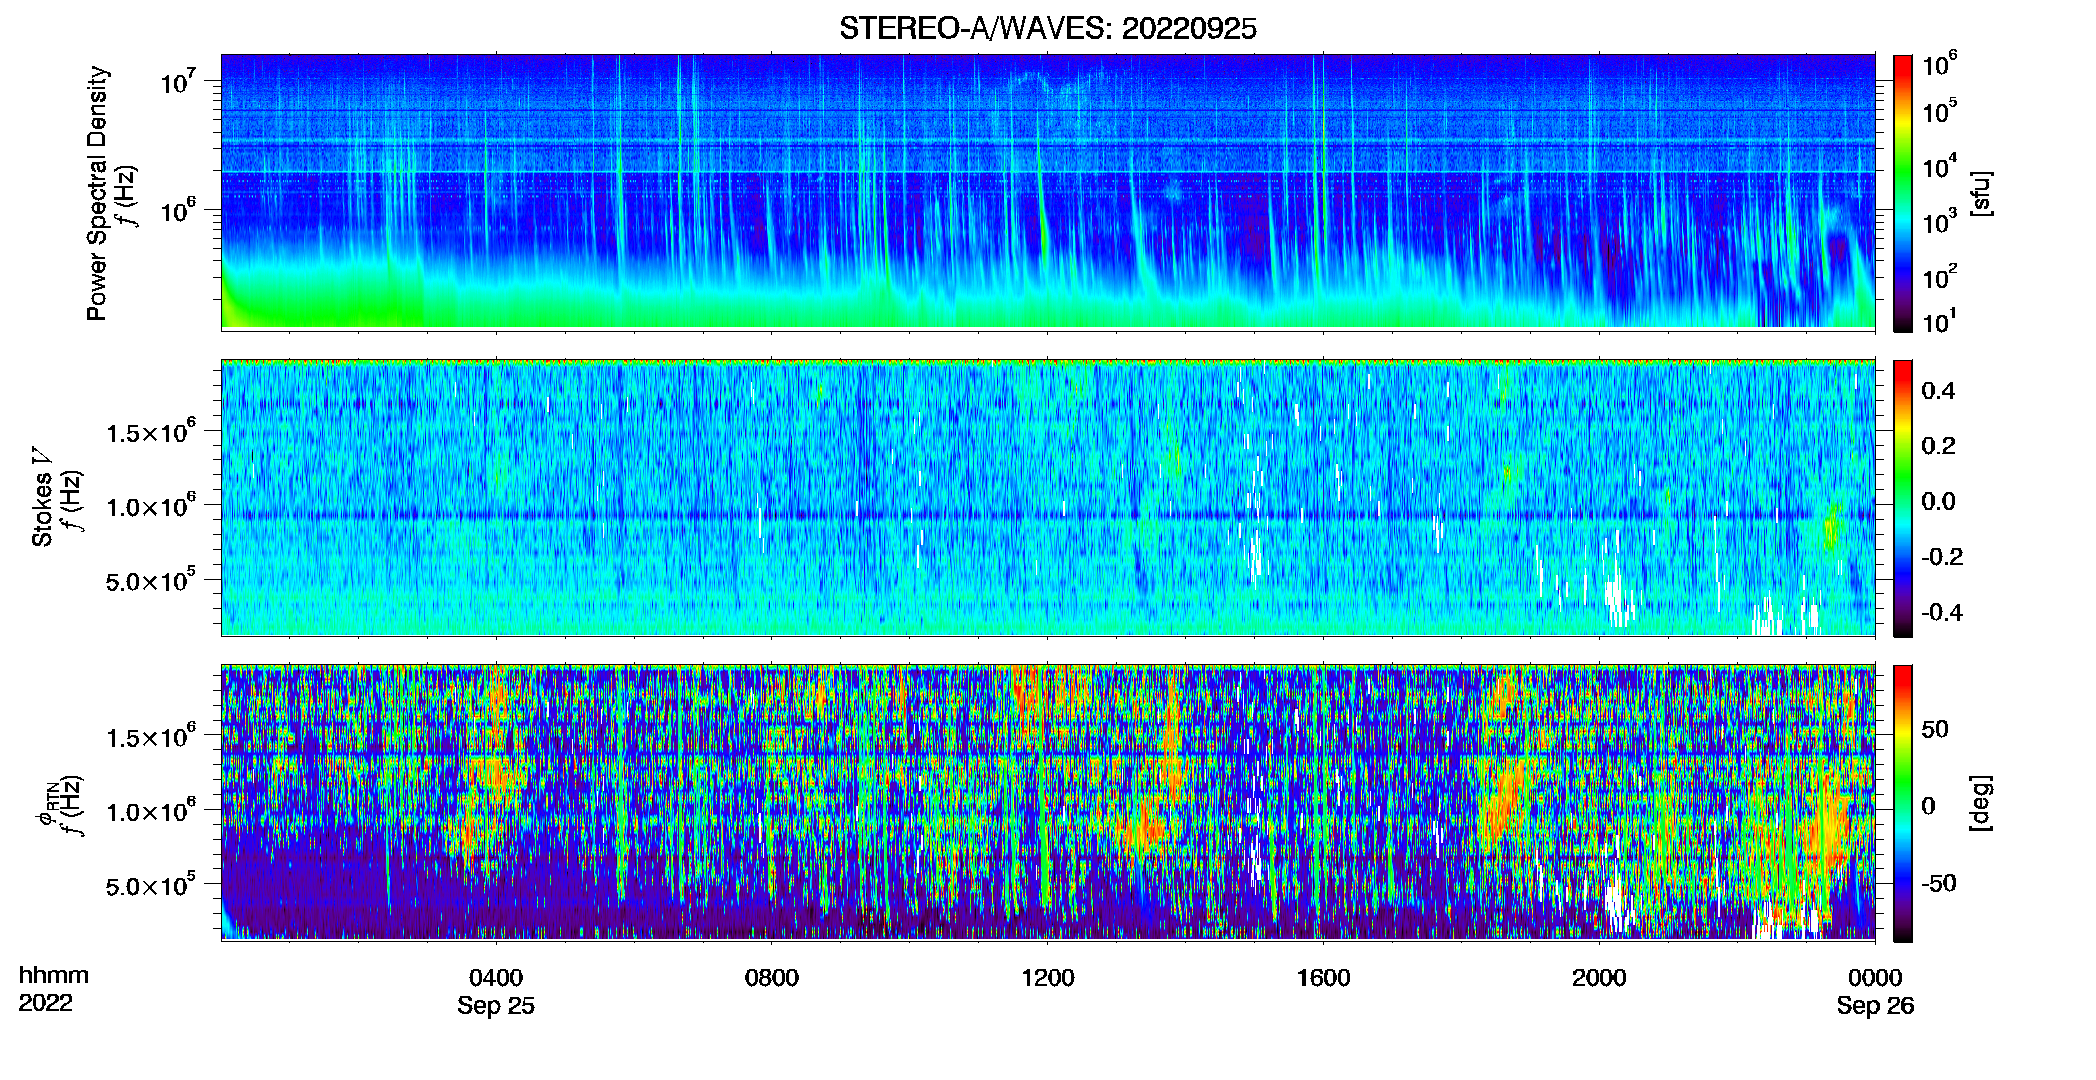The height and width of the screenshot is (1080, 2096).
Task: Click the 10^1 label on the sfu colorbar
Action: pos(1940,321)
